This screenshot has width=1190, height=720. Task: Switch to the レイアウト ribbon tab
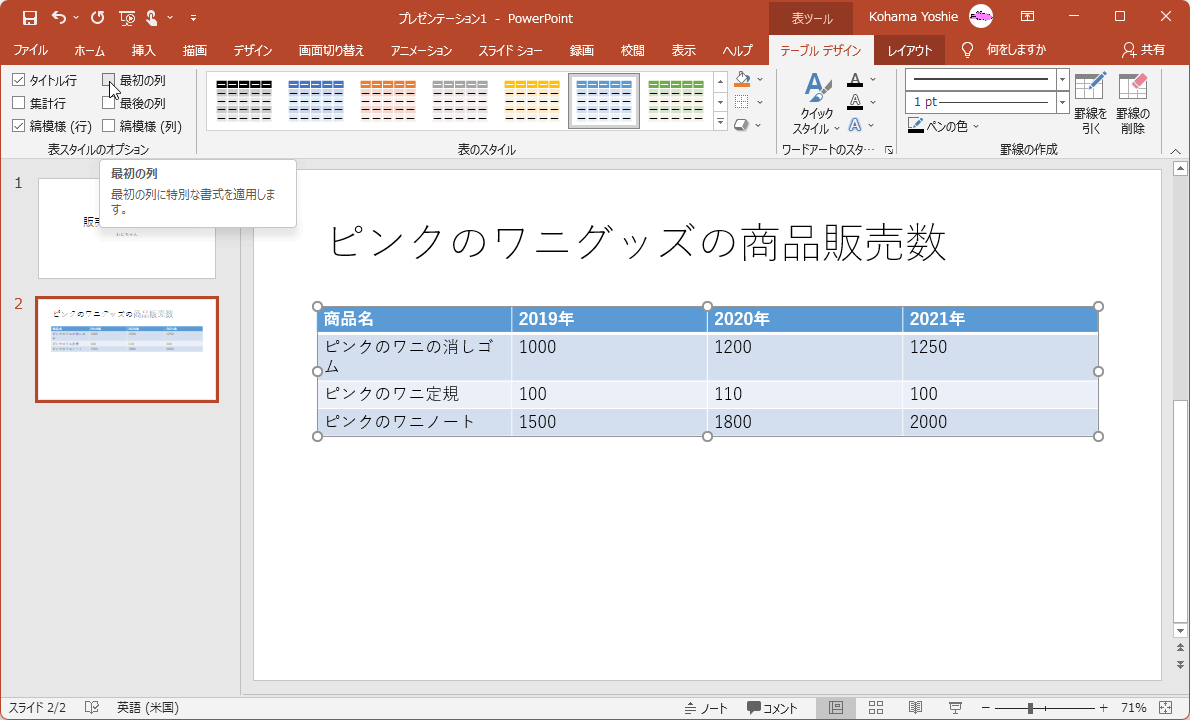(x=908, y=49)
